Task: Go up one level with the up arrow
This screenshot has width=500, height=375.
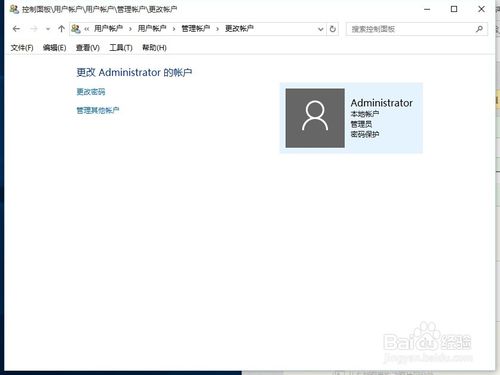Action: pos(61,29)
